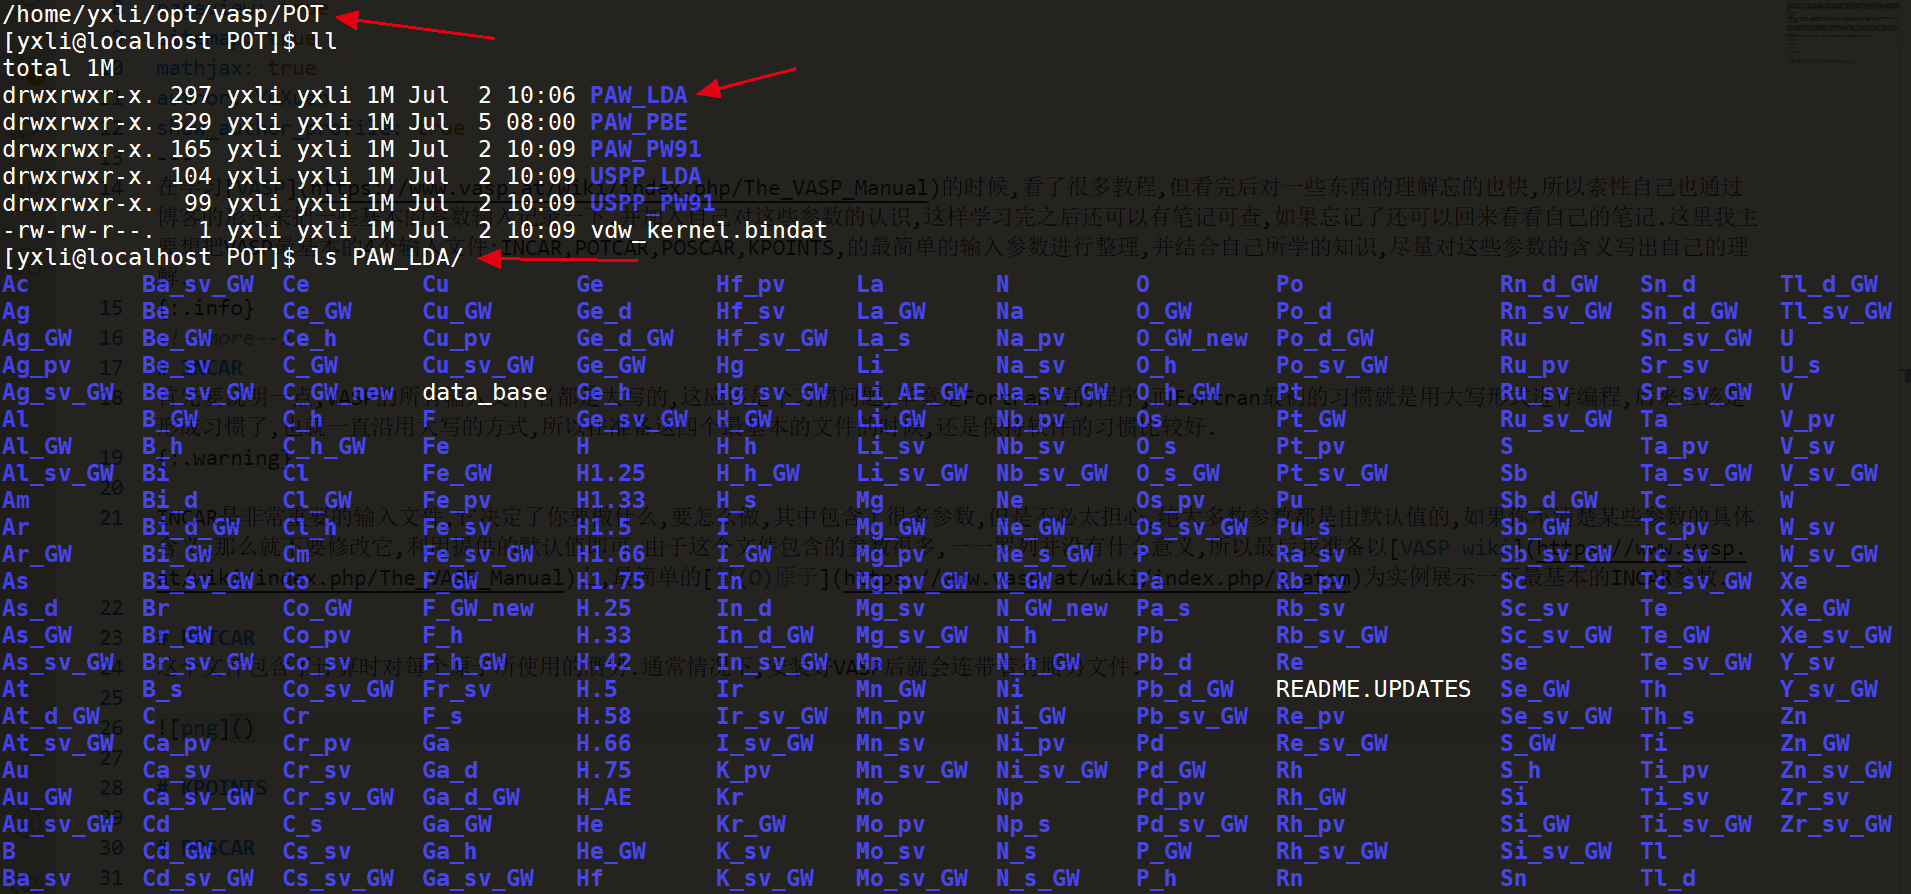Click the PAW_PBE directory name
Screen dimensions: 1911x894
(x=639, y=122)
